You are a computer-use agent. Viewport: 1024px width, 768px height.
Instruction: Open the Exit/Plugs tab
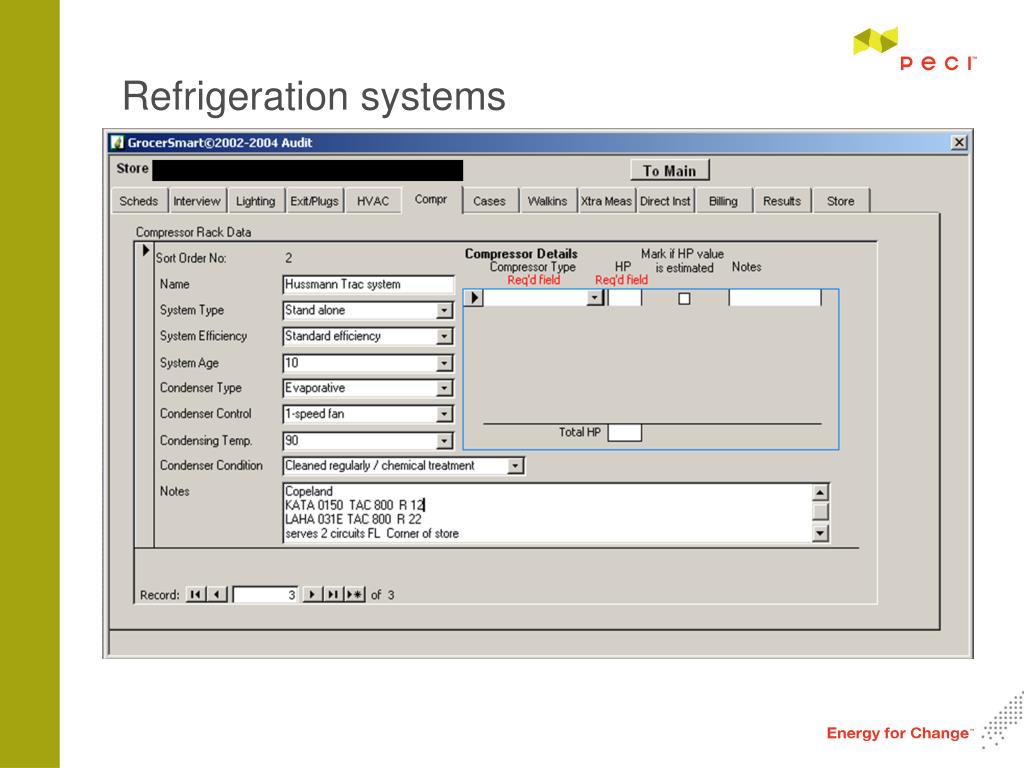[x=314, y=201]
